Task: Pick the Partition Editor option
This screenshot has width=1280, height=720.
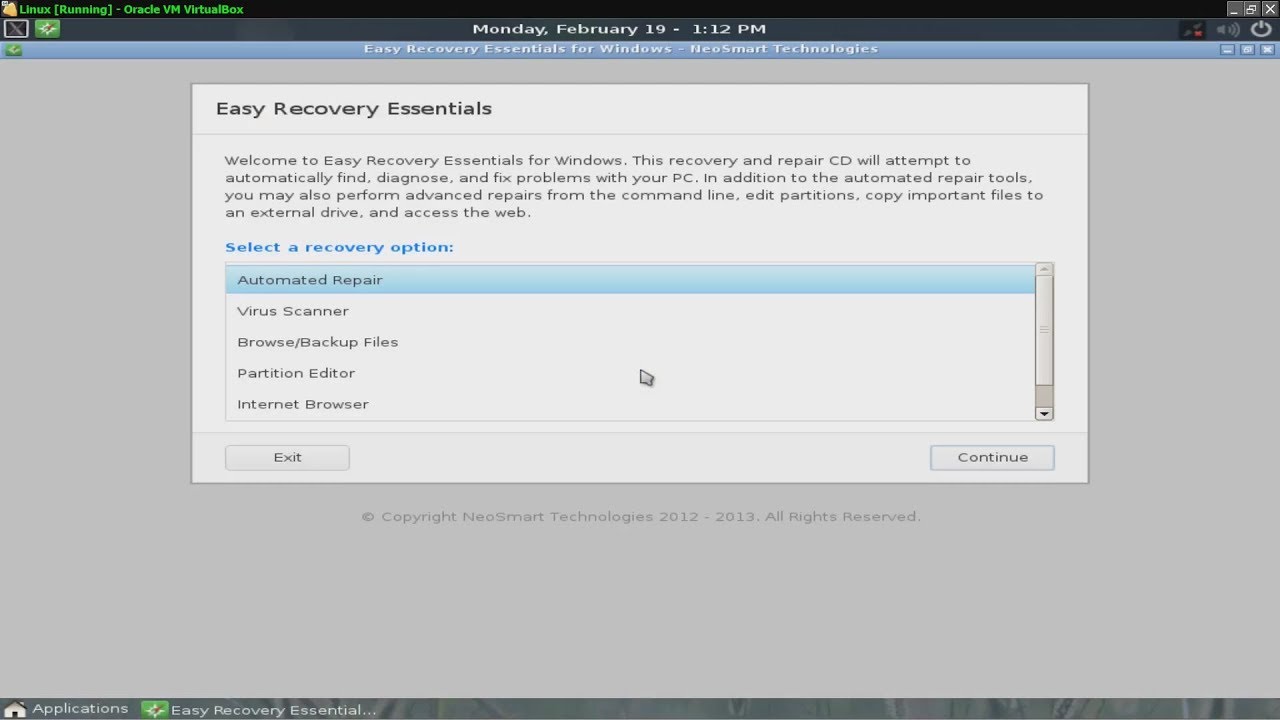Action: 630,373
